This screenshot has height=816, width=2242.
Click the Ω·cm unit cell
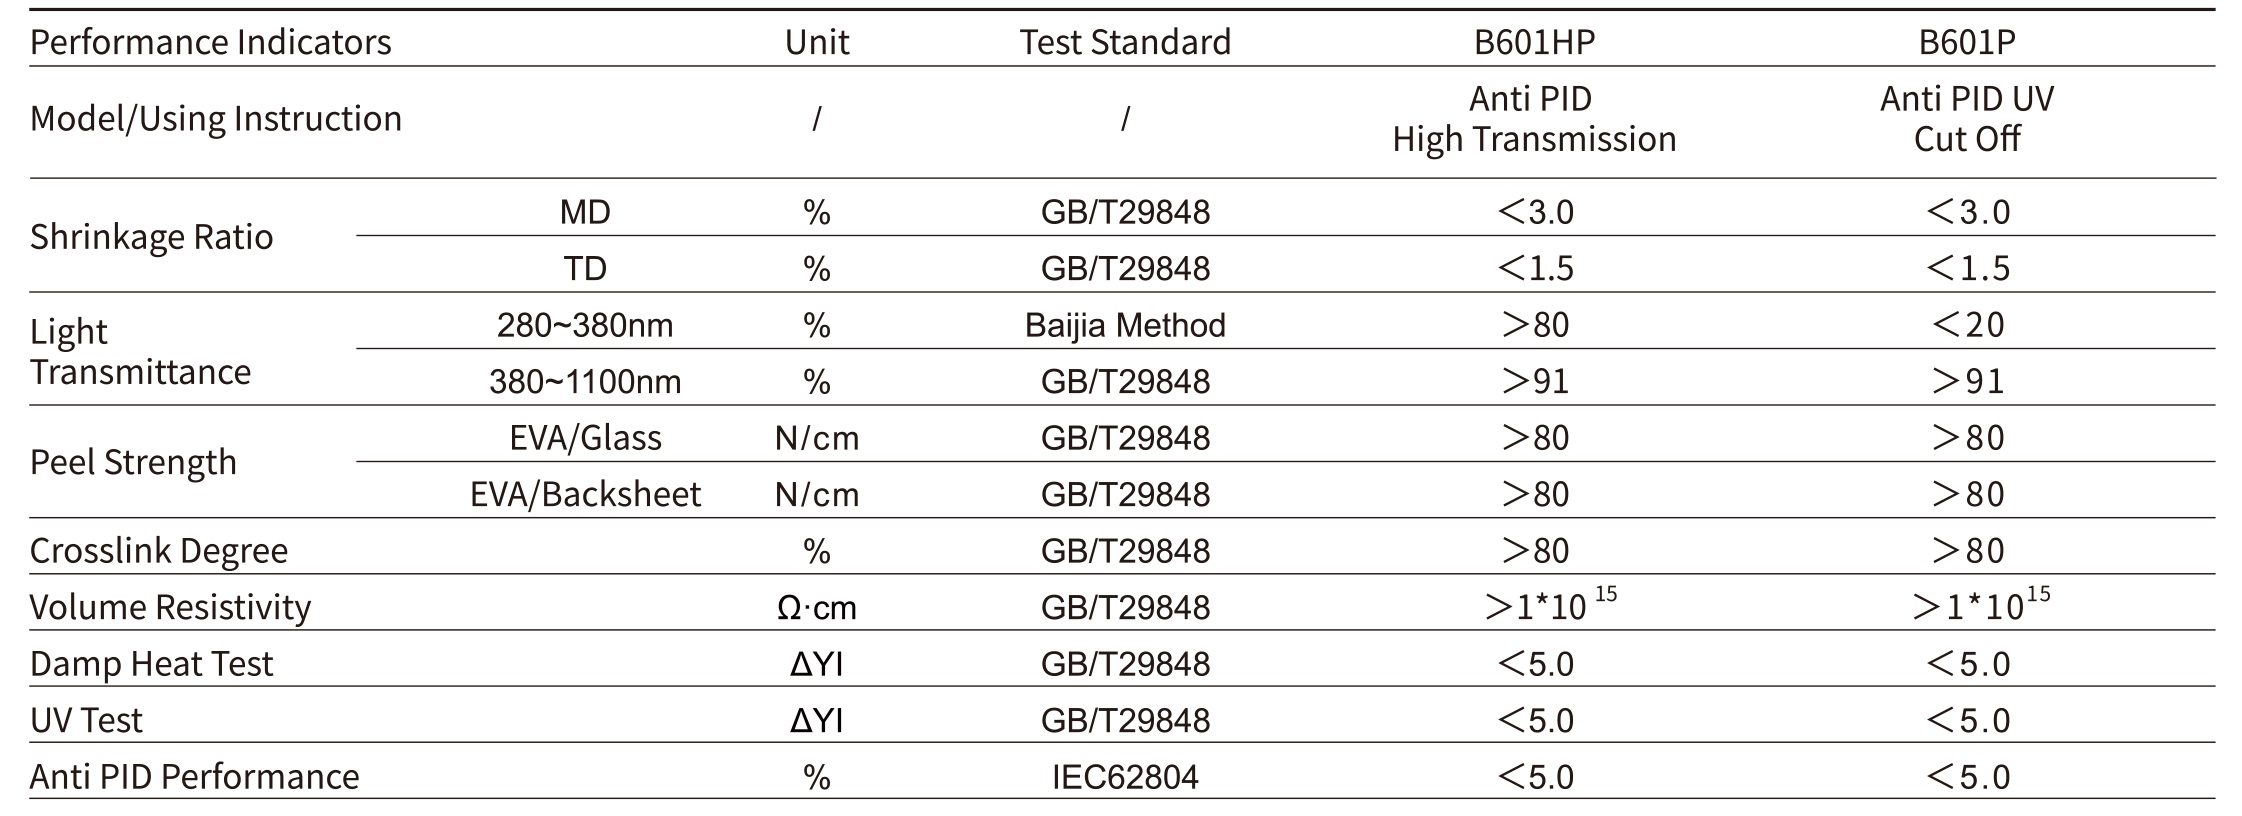pos(817,608)
